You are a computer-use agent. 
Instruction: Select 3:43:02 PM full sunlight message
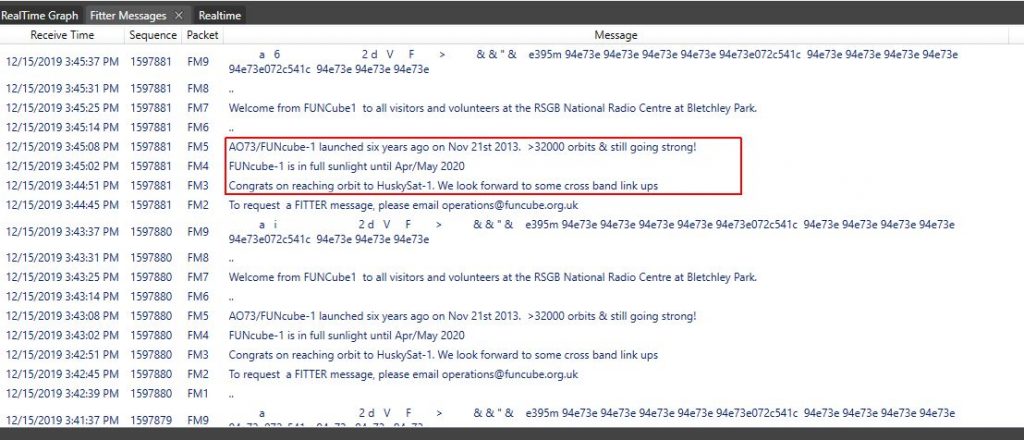pos(347,336)
